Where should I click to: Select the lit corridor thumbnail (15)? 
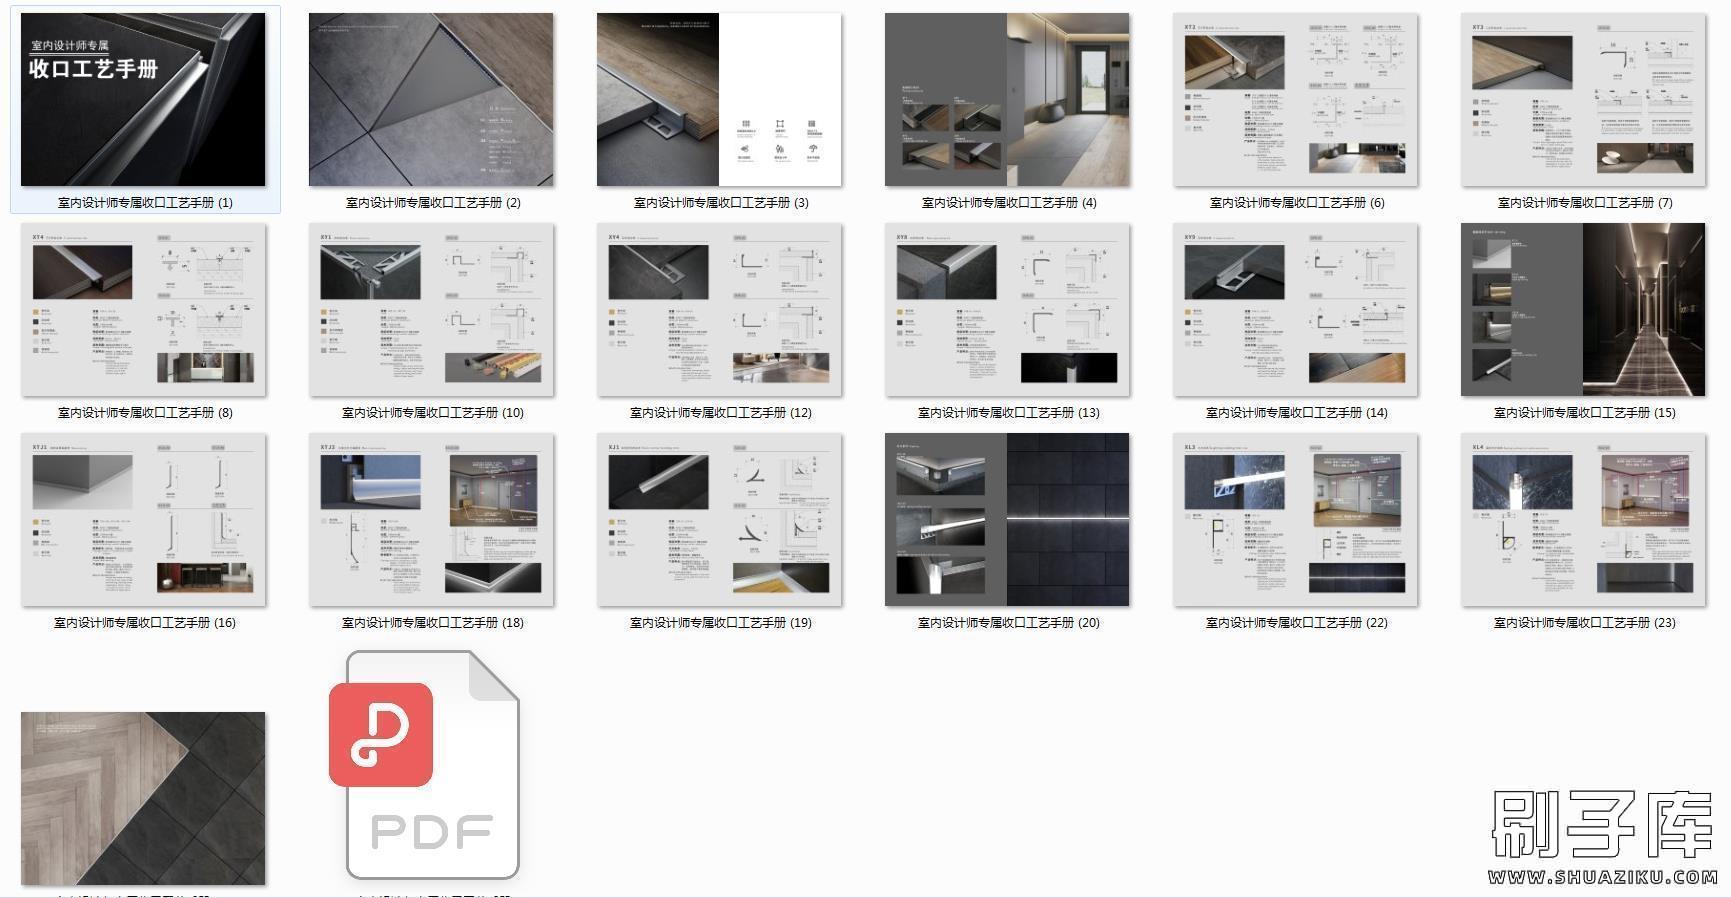click(1583, 310)
